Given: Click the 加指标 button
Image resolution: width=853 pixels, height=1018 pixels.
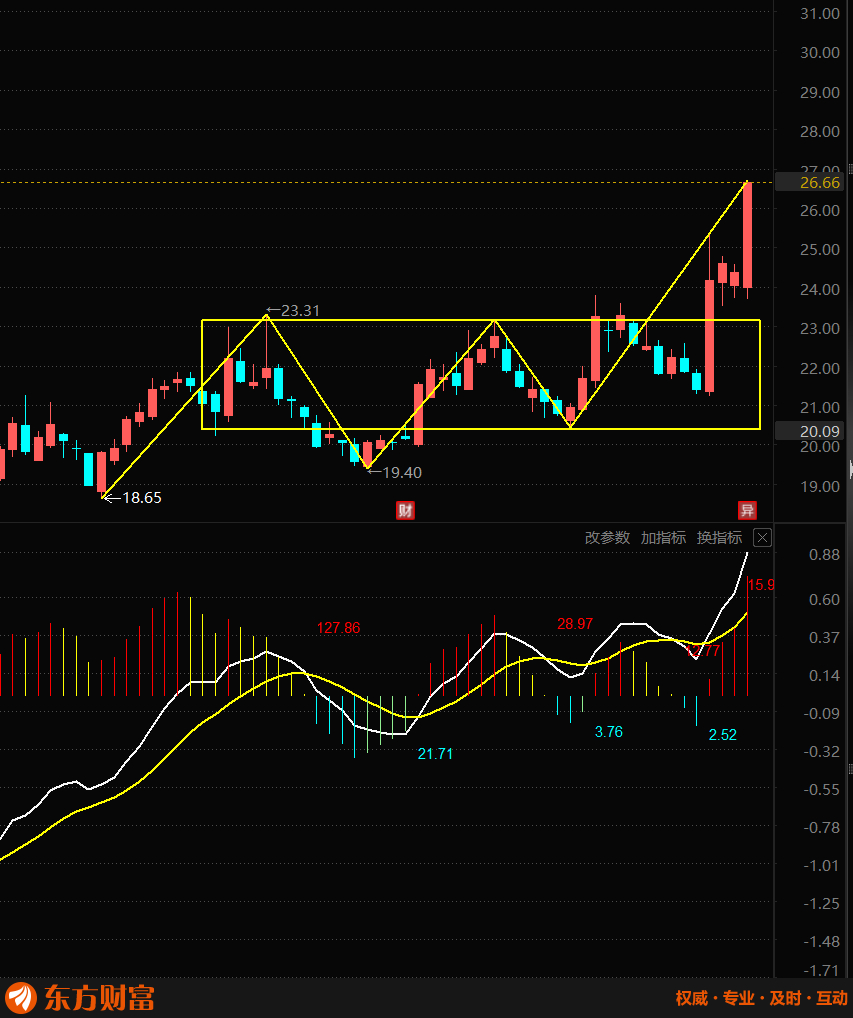Looking at the screenshot, I should click(663, 538).
